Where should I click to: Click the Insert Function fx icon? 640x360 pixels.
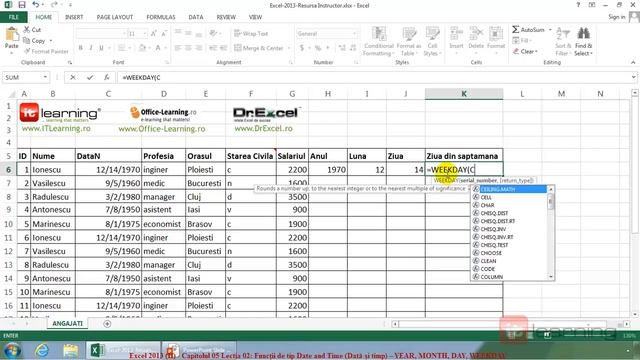click(107, 77)
